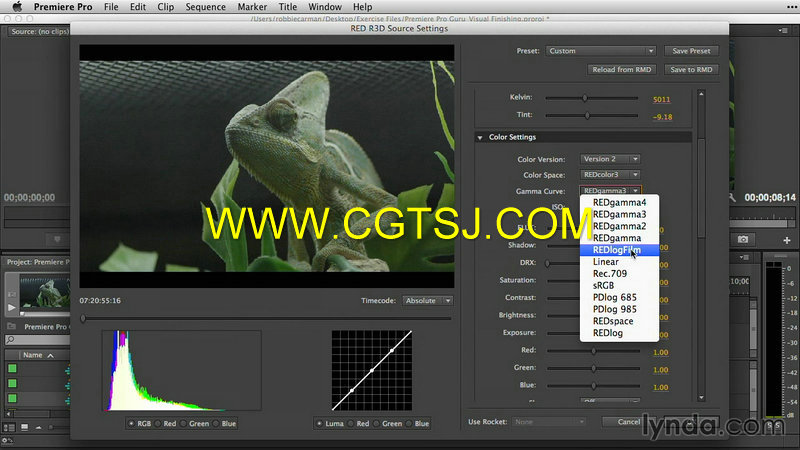Choose REDgamma2 from the gamma list

coord(619,226)
